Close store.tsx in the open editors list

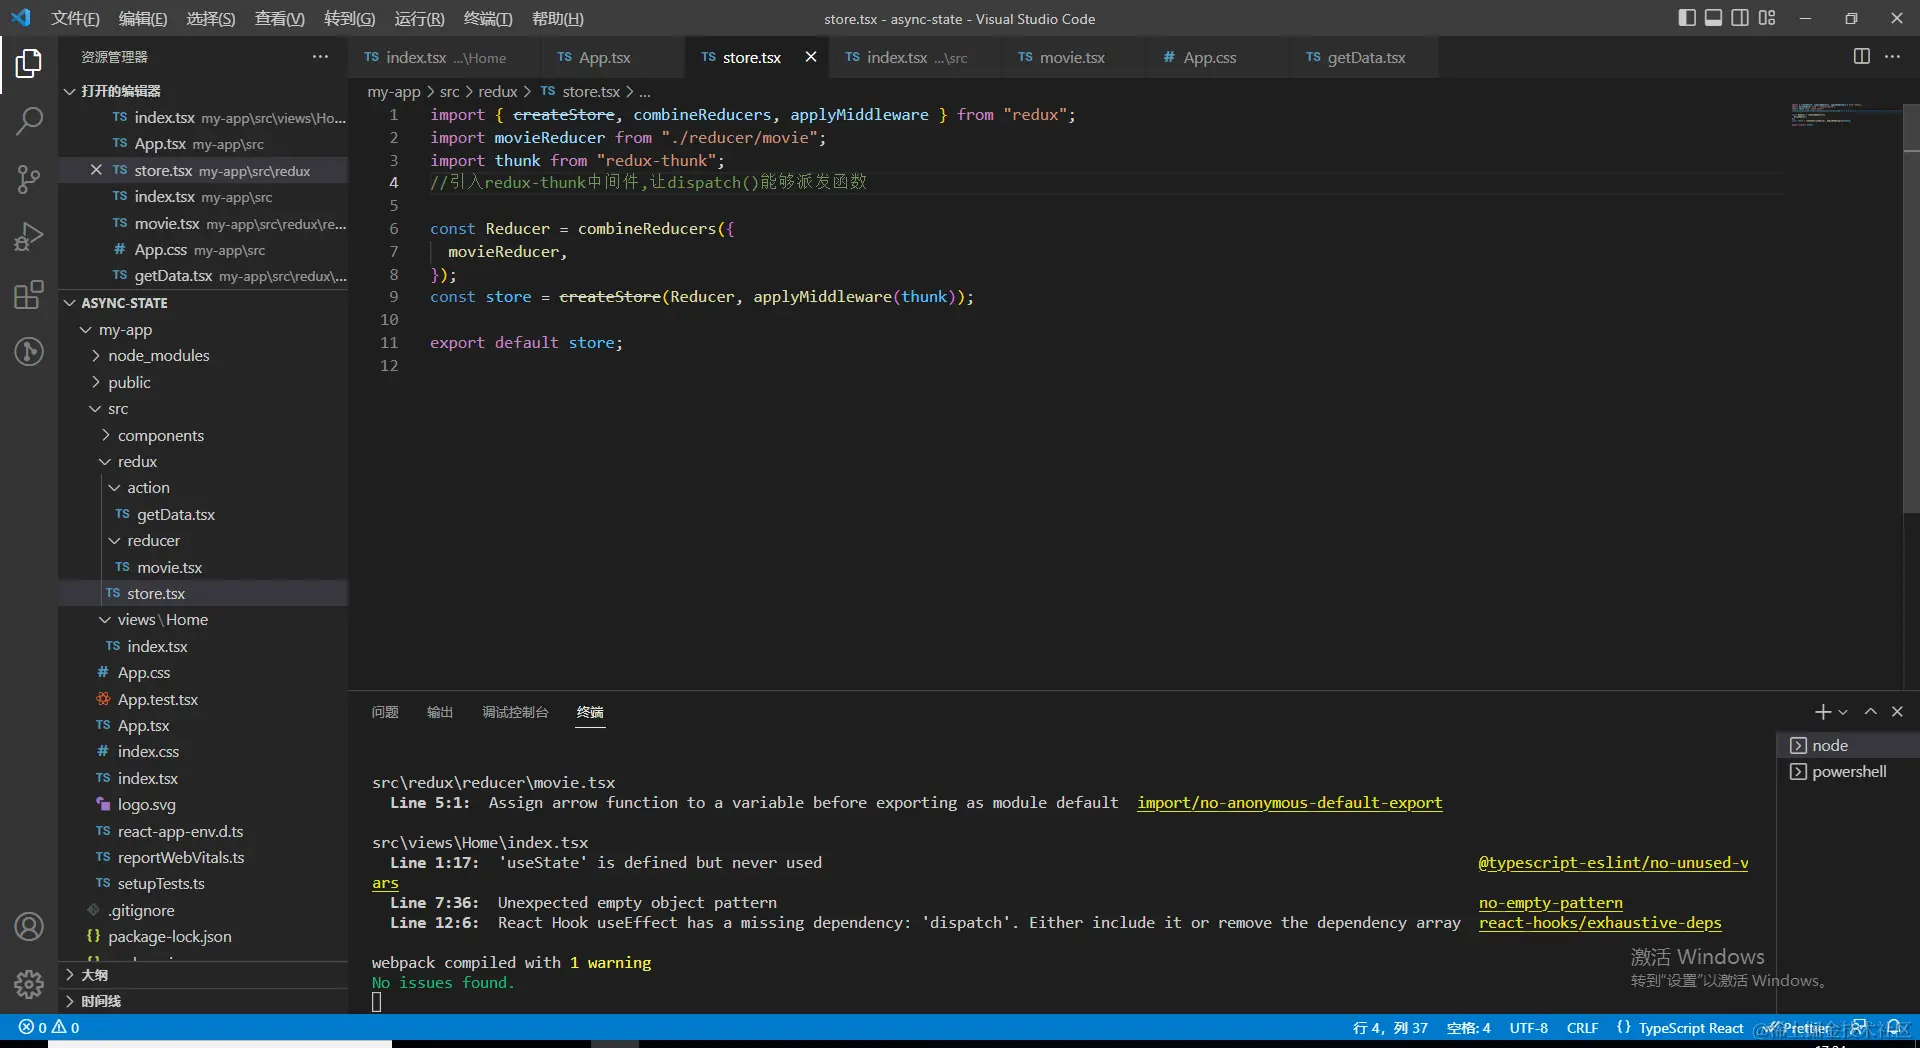click(x=96, y=170)
